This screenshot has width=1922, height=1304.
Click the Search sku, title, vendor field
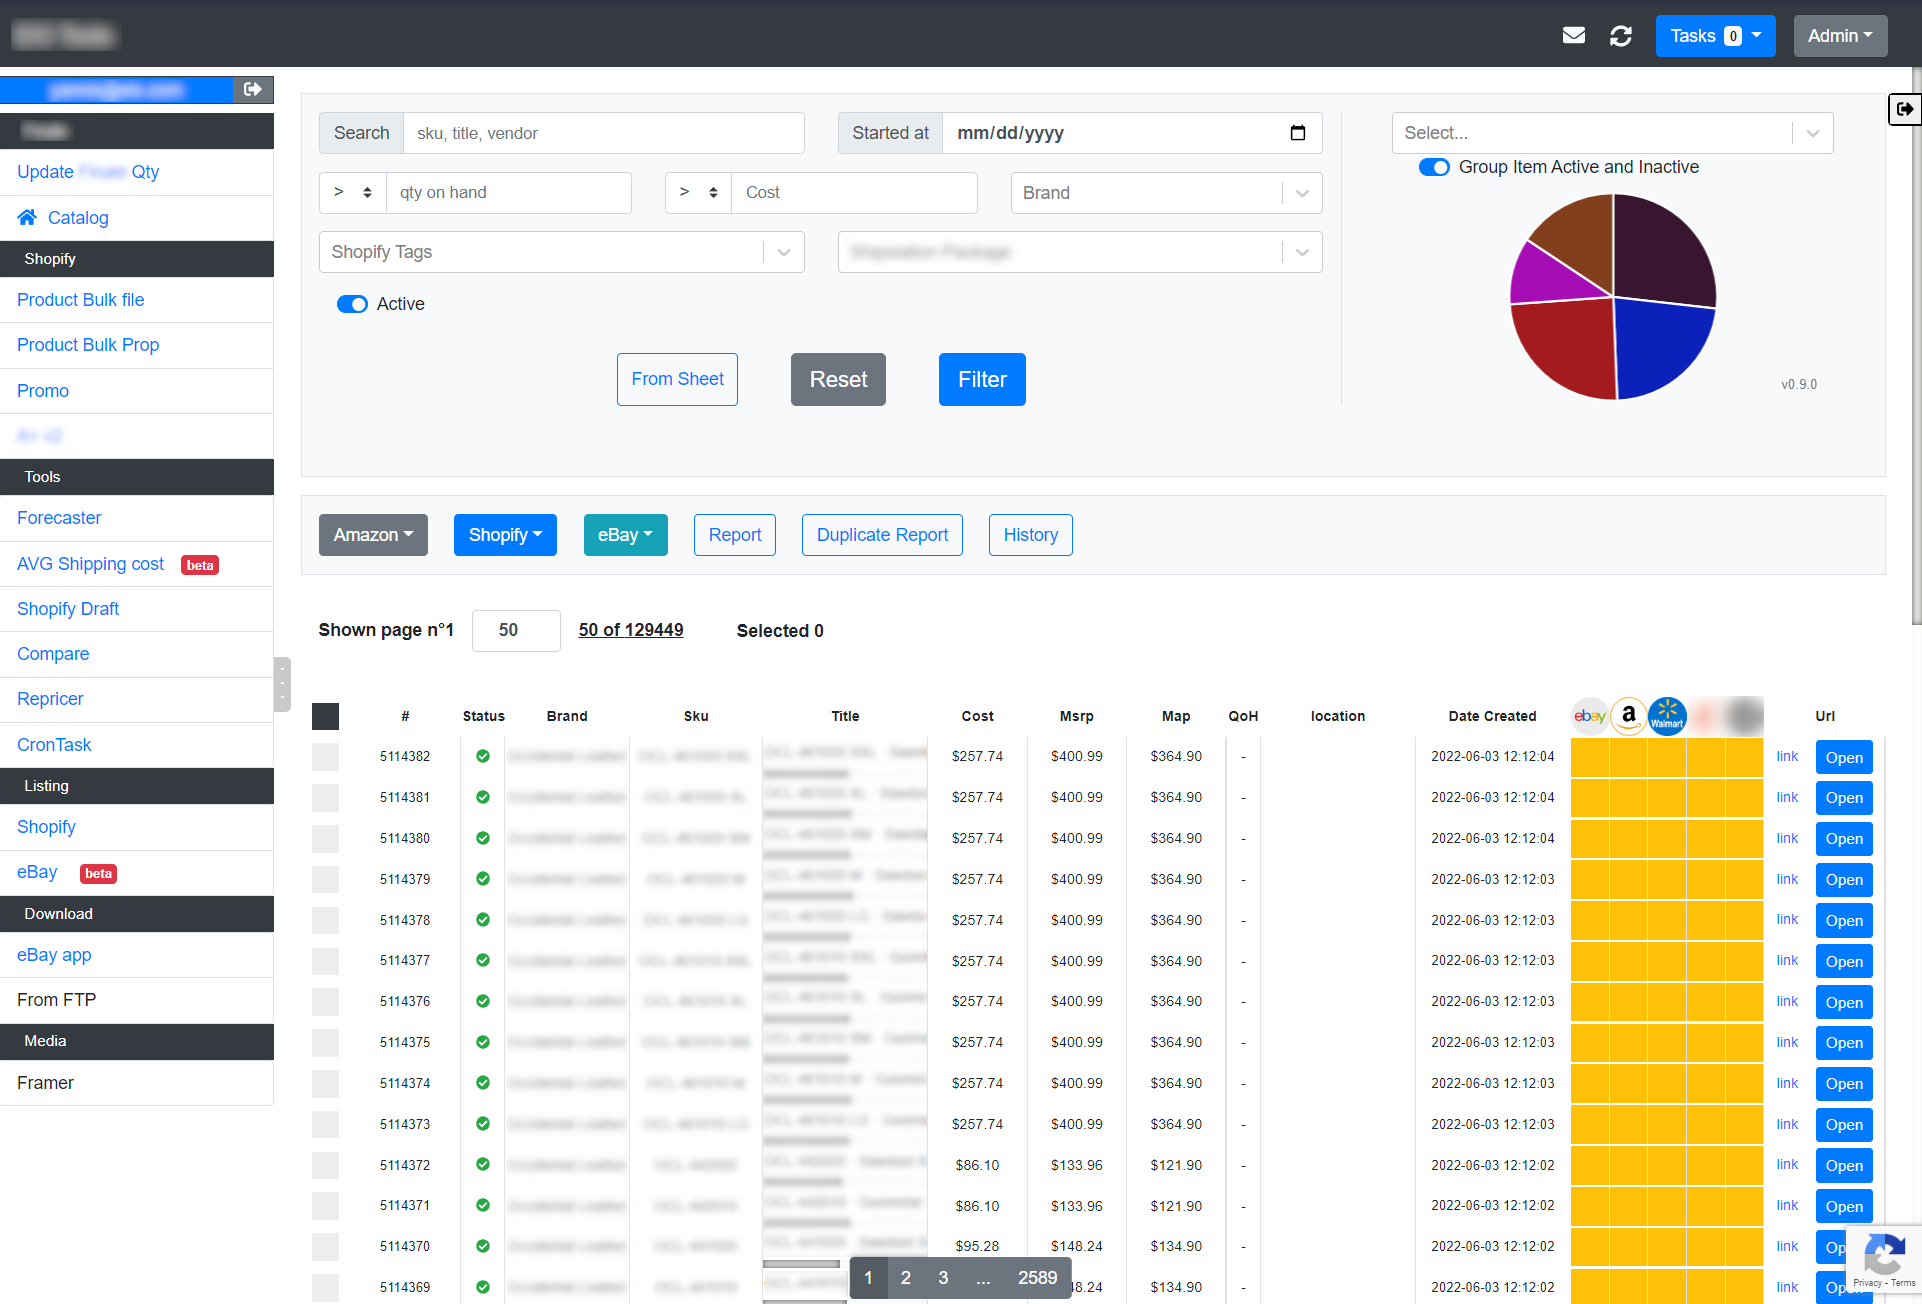[x=604, y=133]
